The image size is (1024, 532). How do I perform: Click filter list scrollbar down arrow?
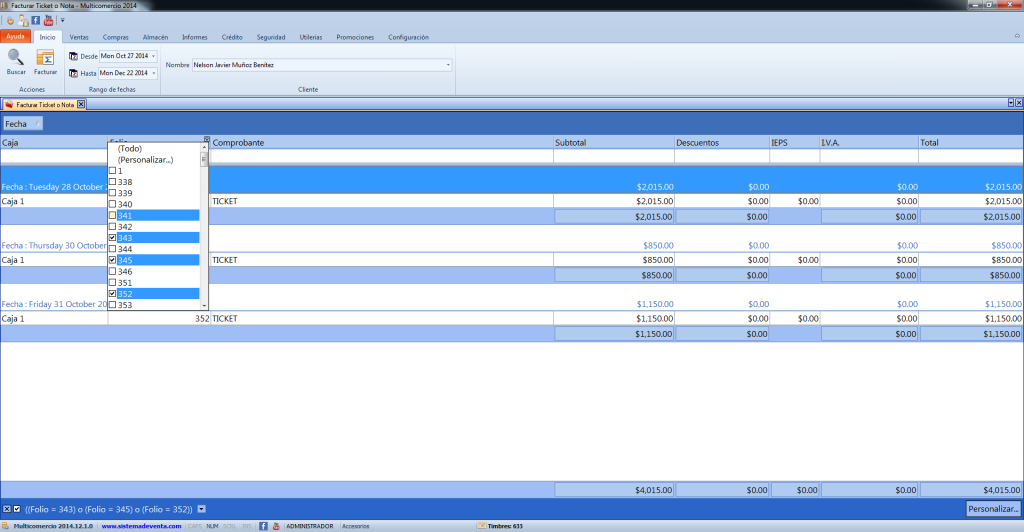204,305
